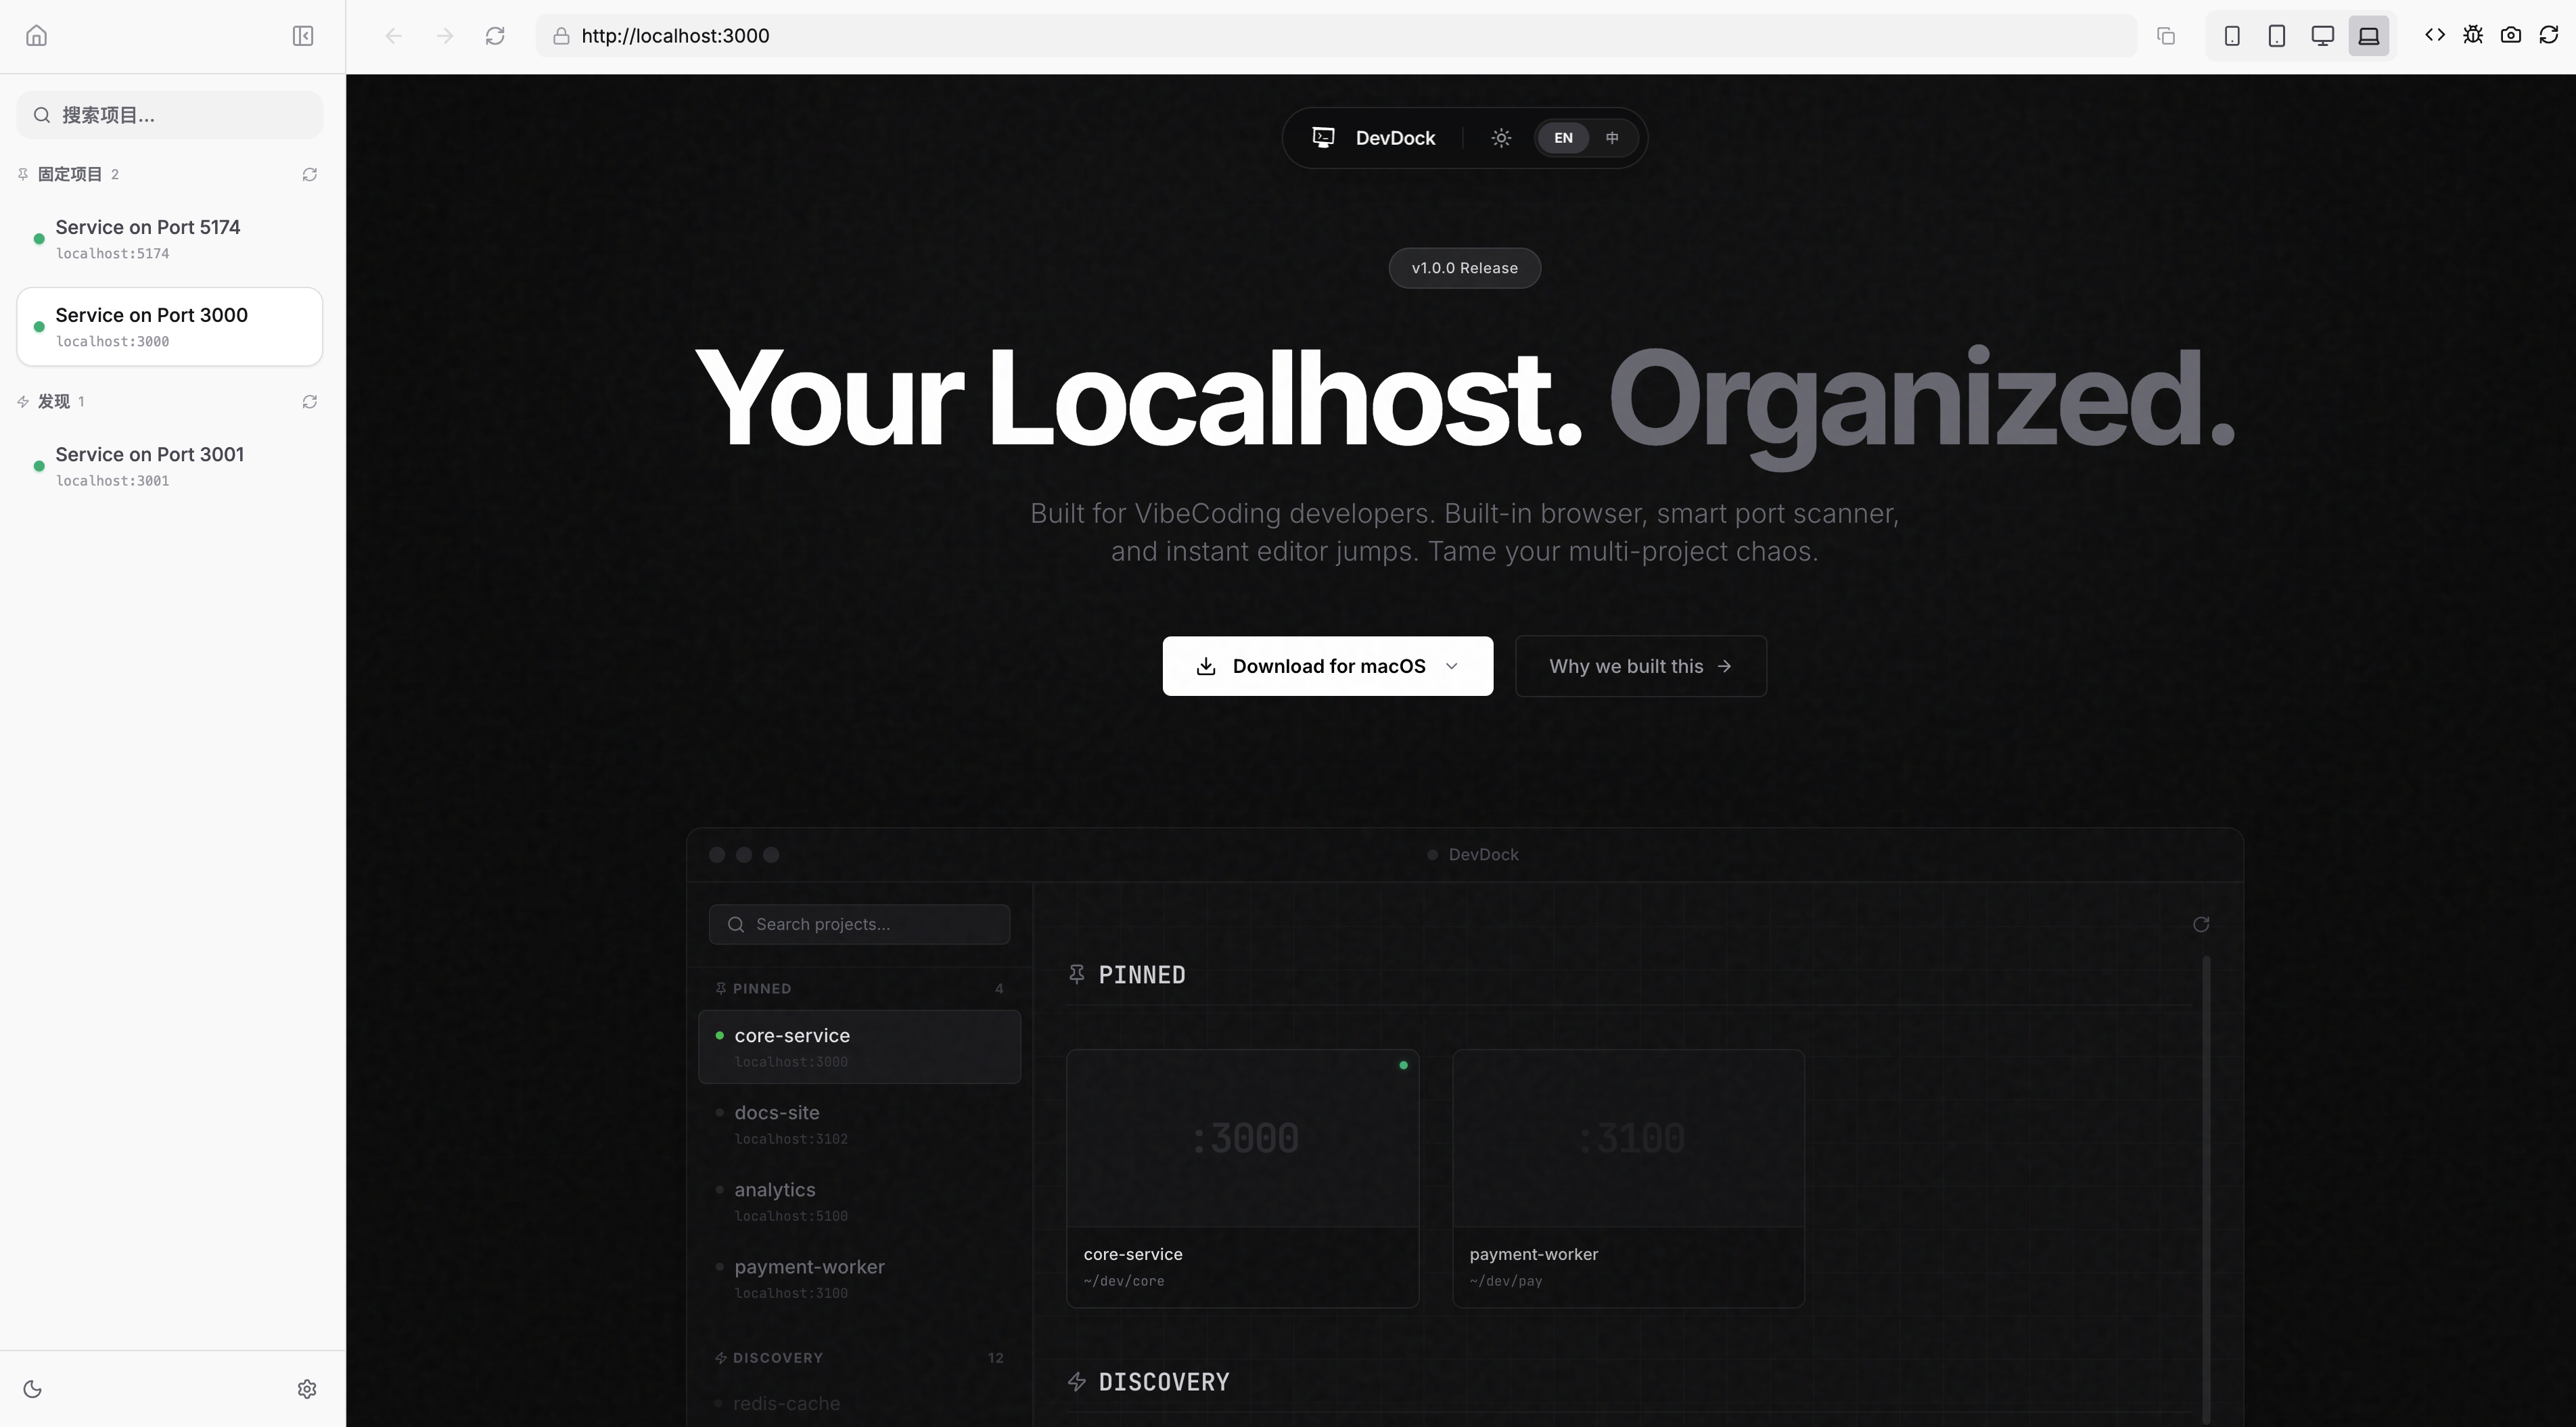Open settings gear in sidebar footer
Image resolution: width=2576 pixels, height=1427 pixels.
click(307, 1389)
